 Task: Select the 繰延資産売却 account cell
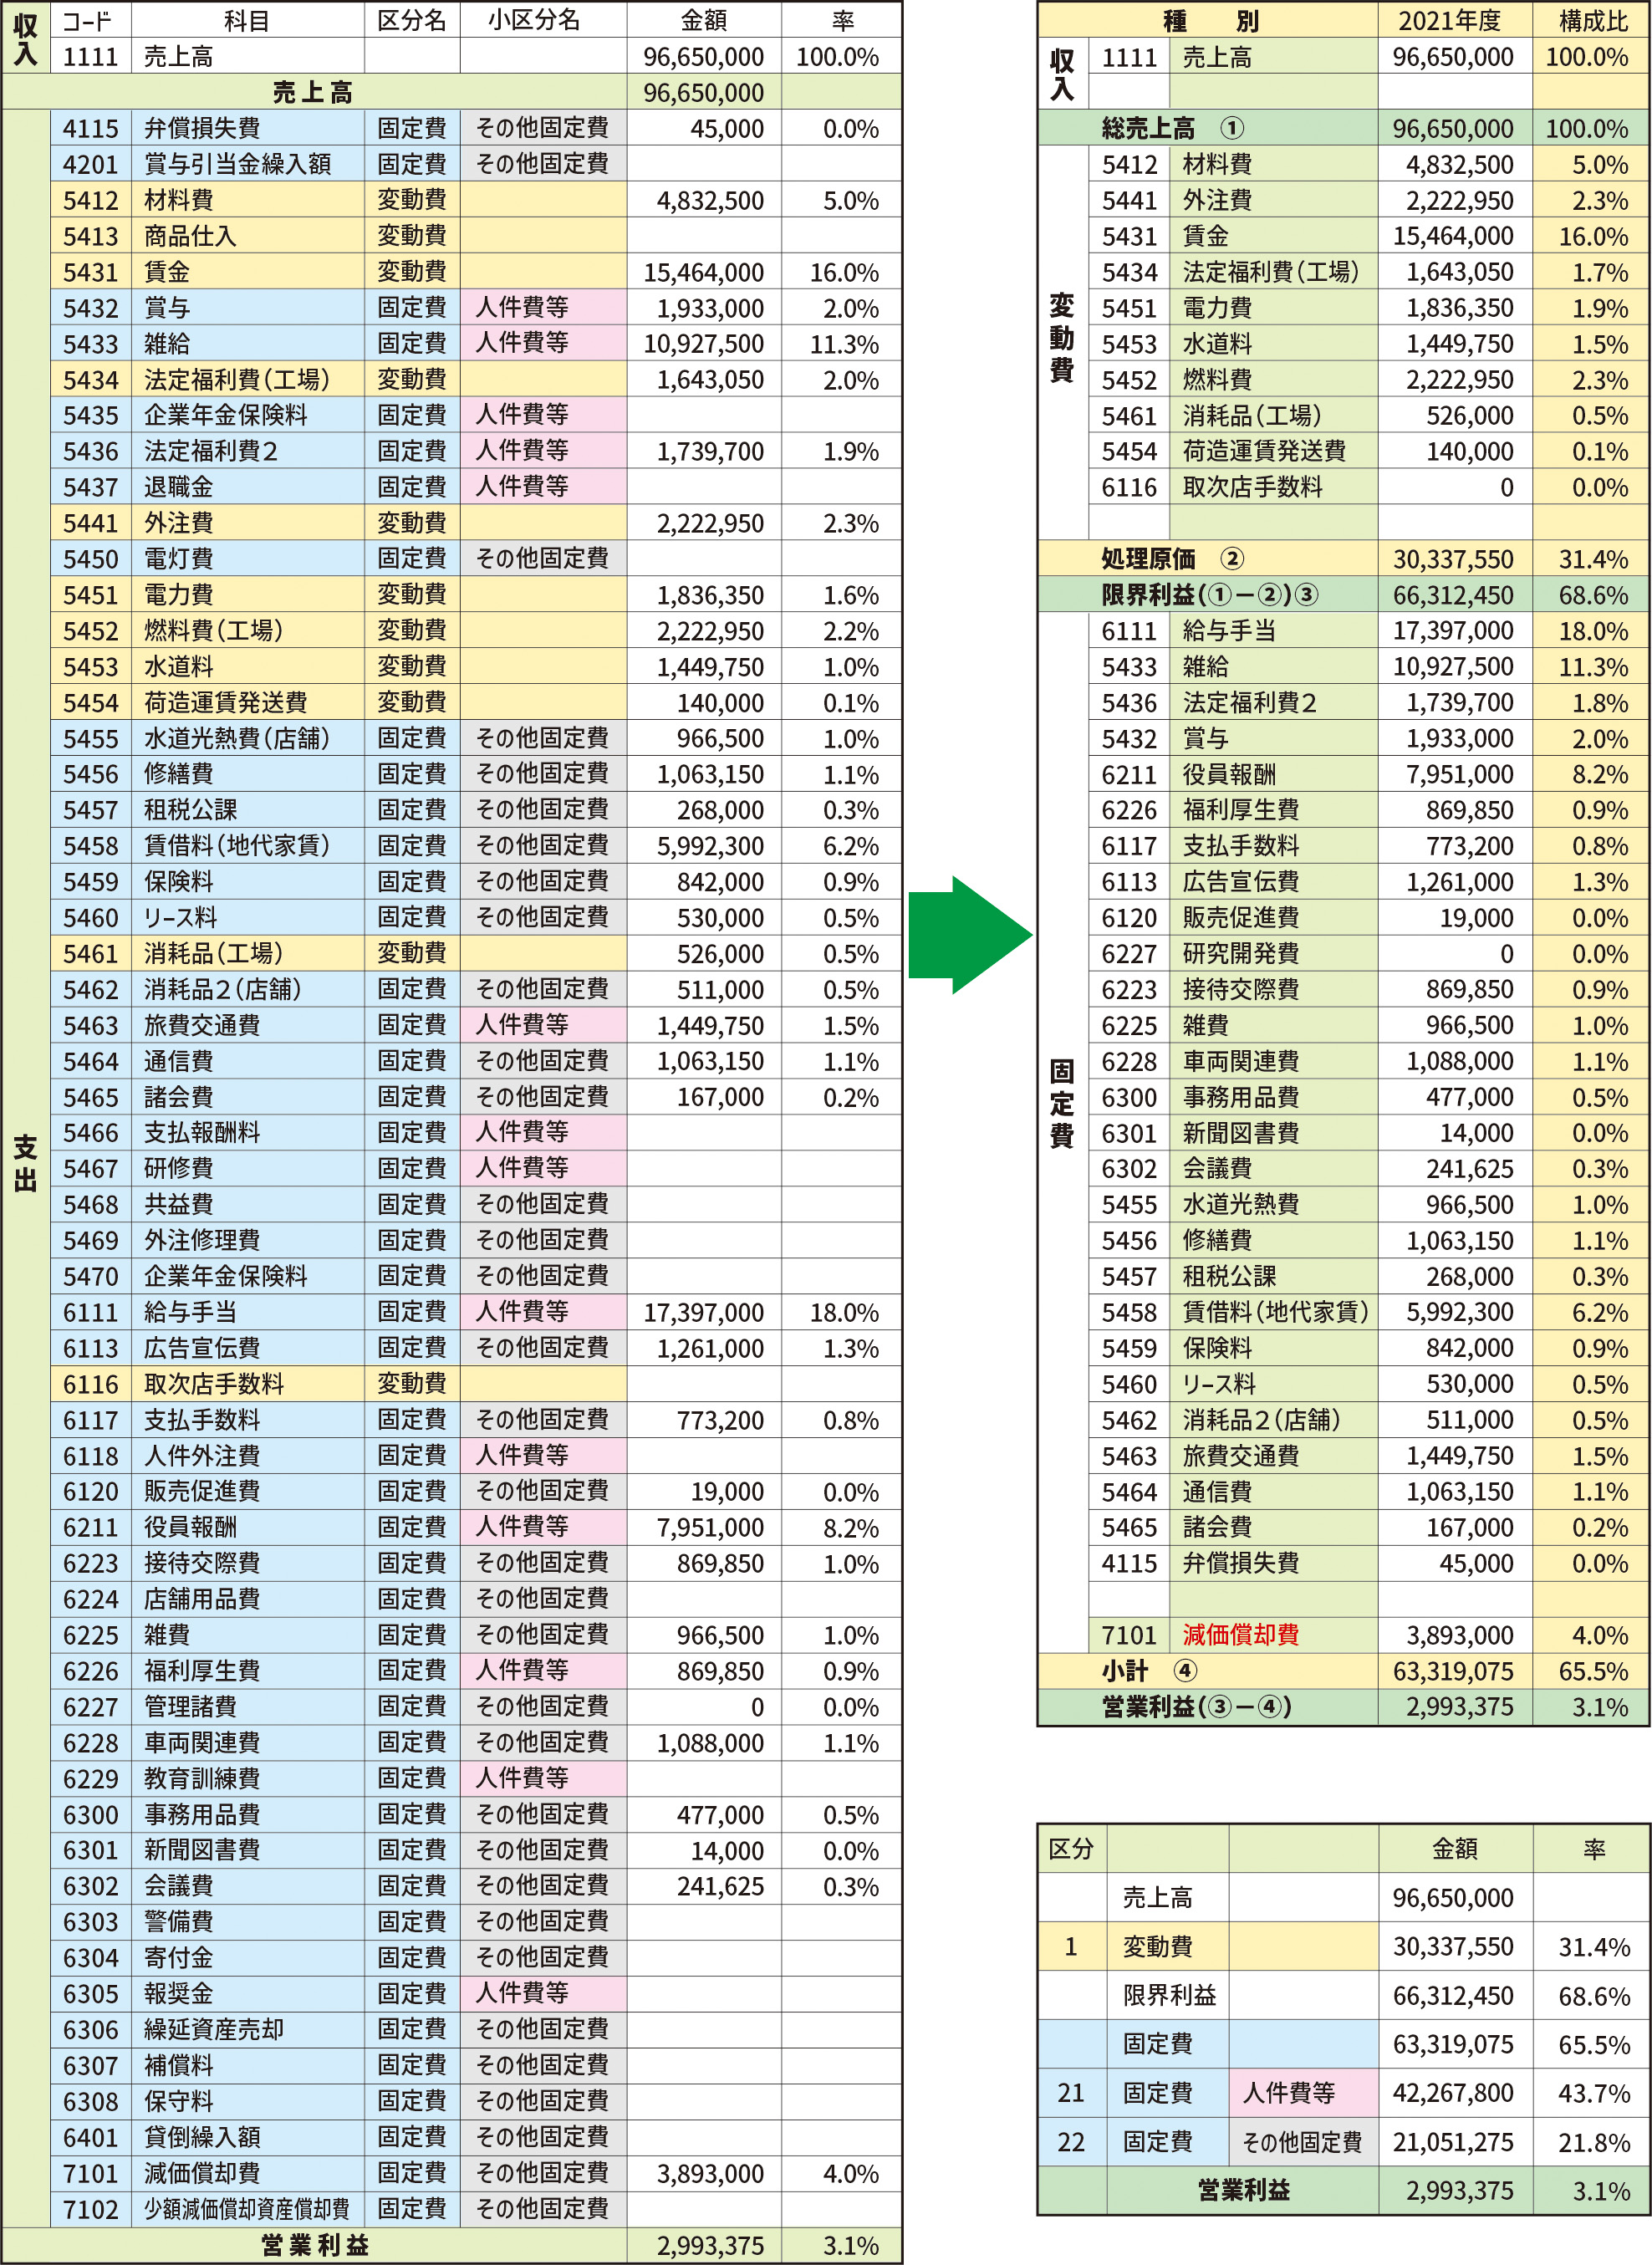tap(247, 2029)
